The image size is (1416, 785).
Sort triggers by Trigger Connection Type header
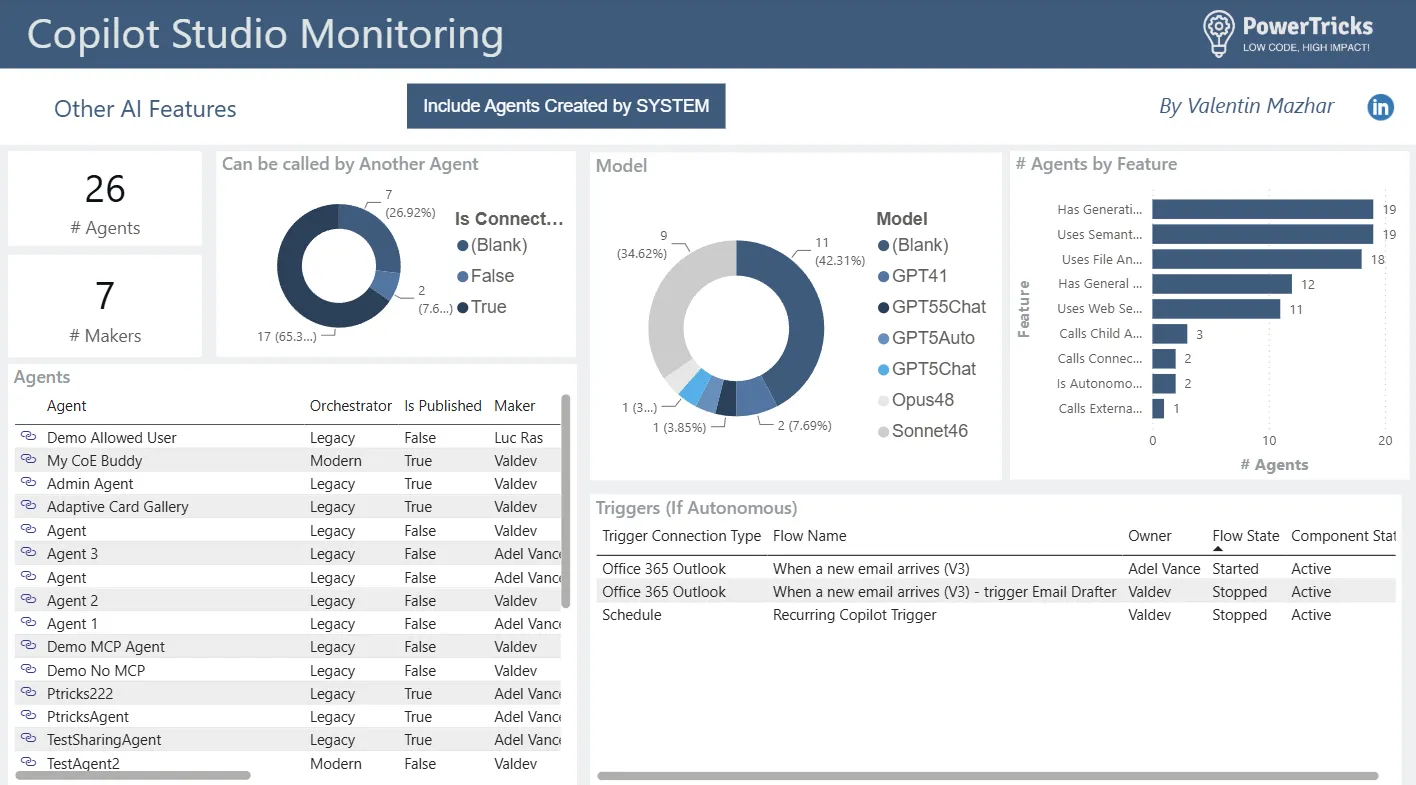tap(681, 536)
